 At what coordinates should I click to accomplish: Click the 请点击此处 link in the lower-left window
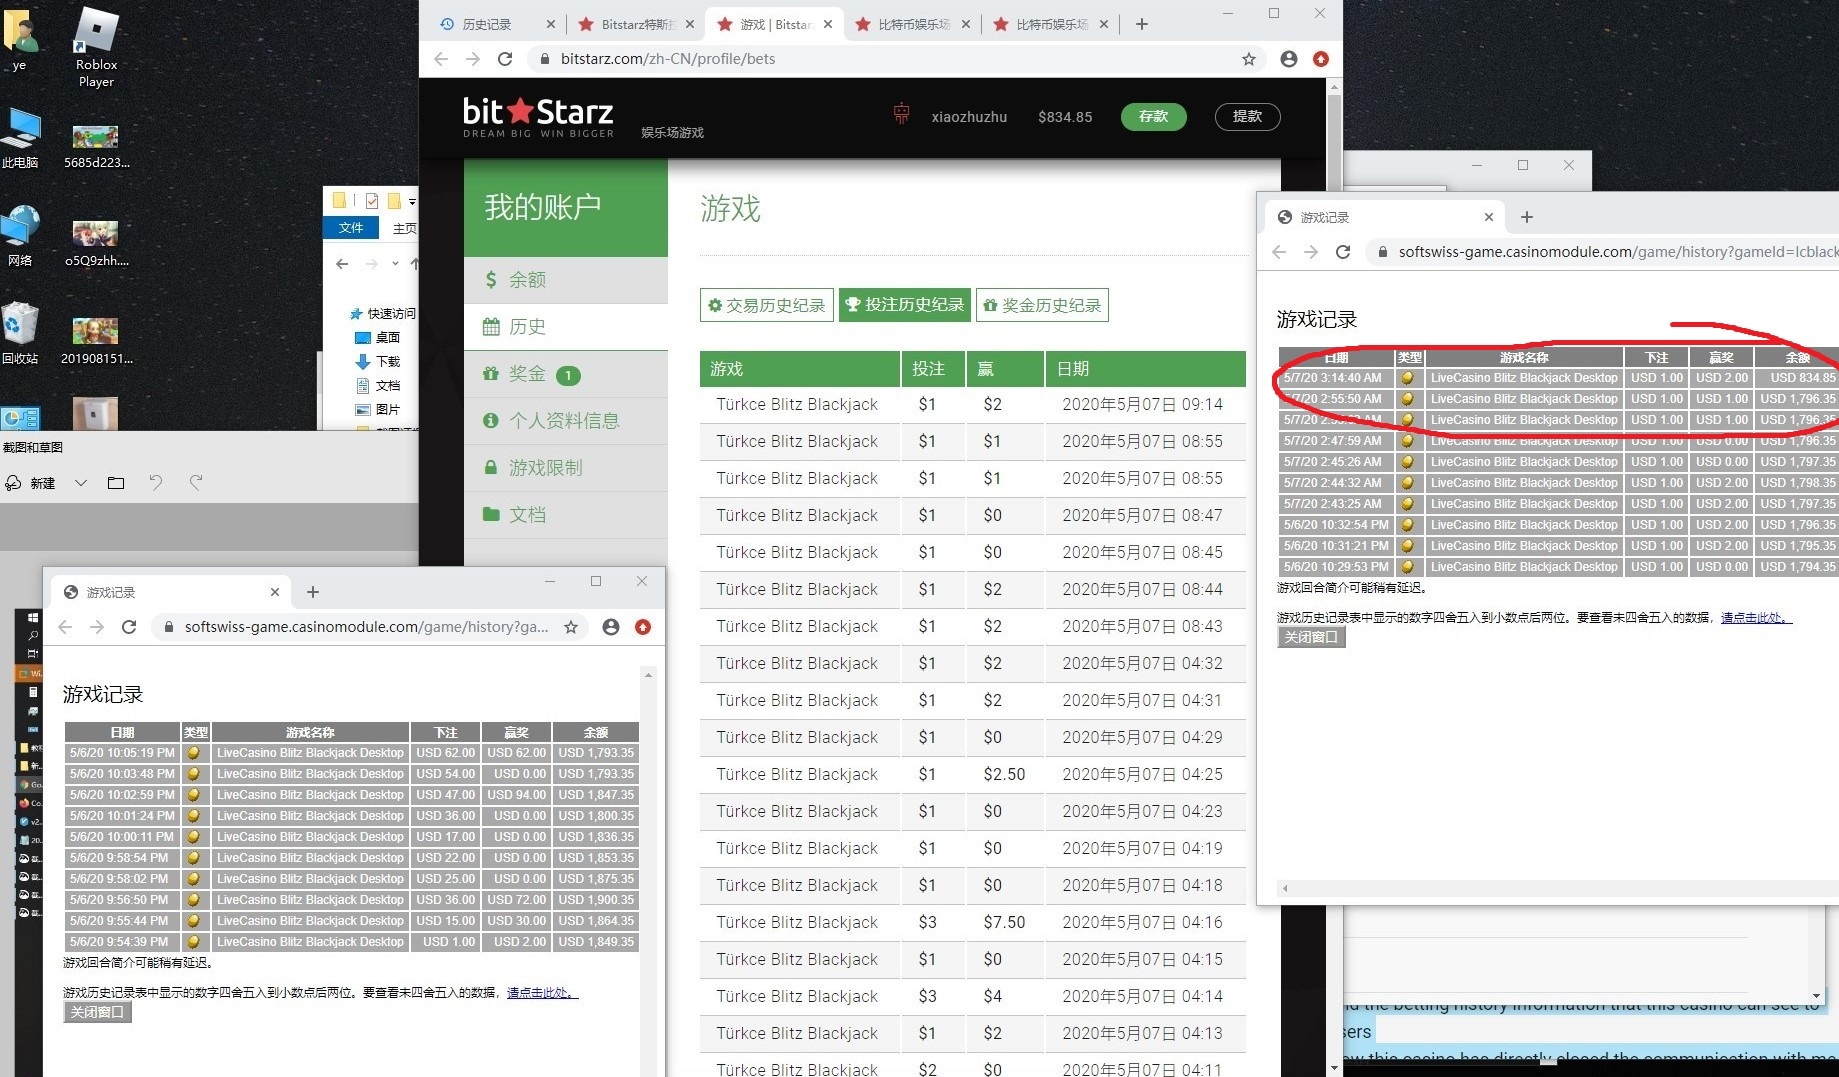(541, 992)
